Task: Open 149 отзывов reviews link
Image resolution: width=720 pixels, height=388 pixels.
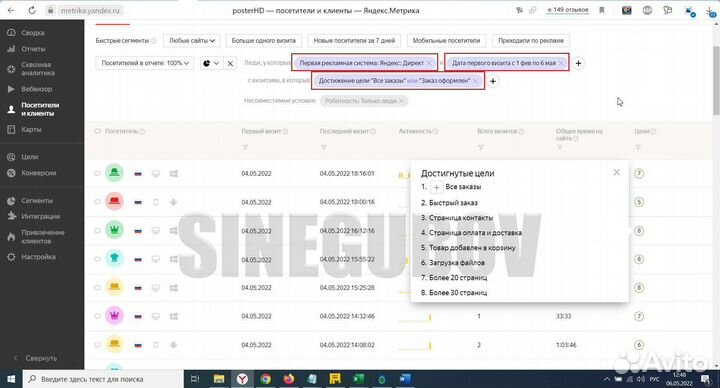Action: pyautogui.click(x=567, y=10)
